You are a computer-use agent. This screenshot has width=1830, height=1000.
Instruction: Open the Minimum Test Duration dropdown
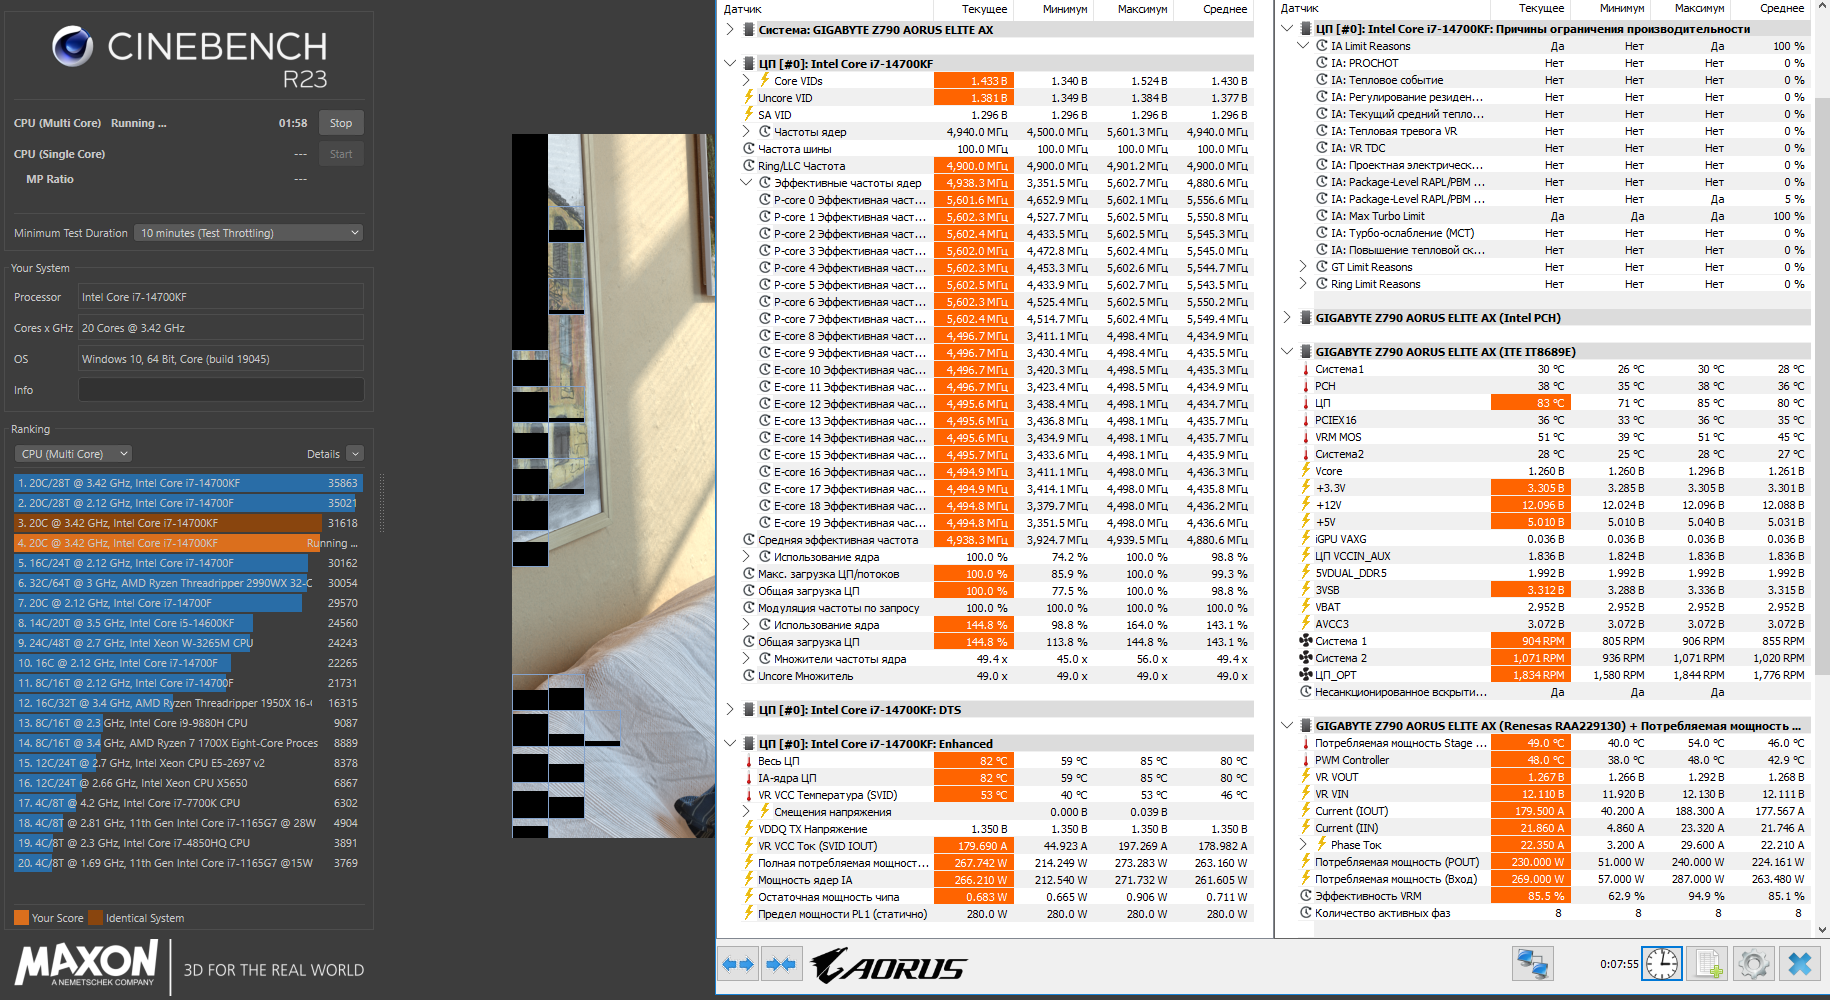[248, 233]
